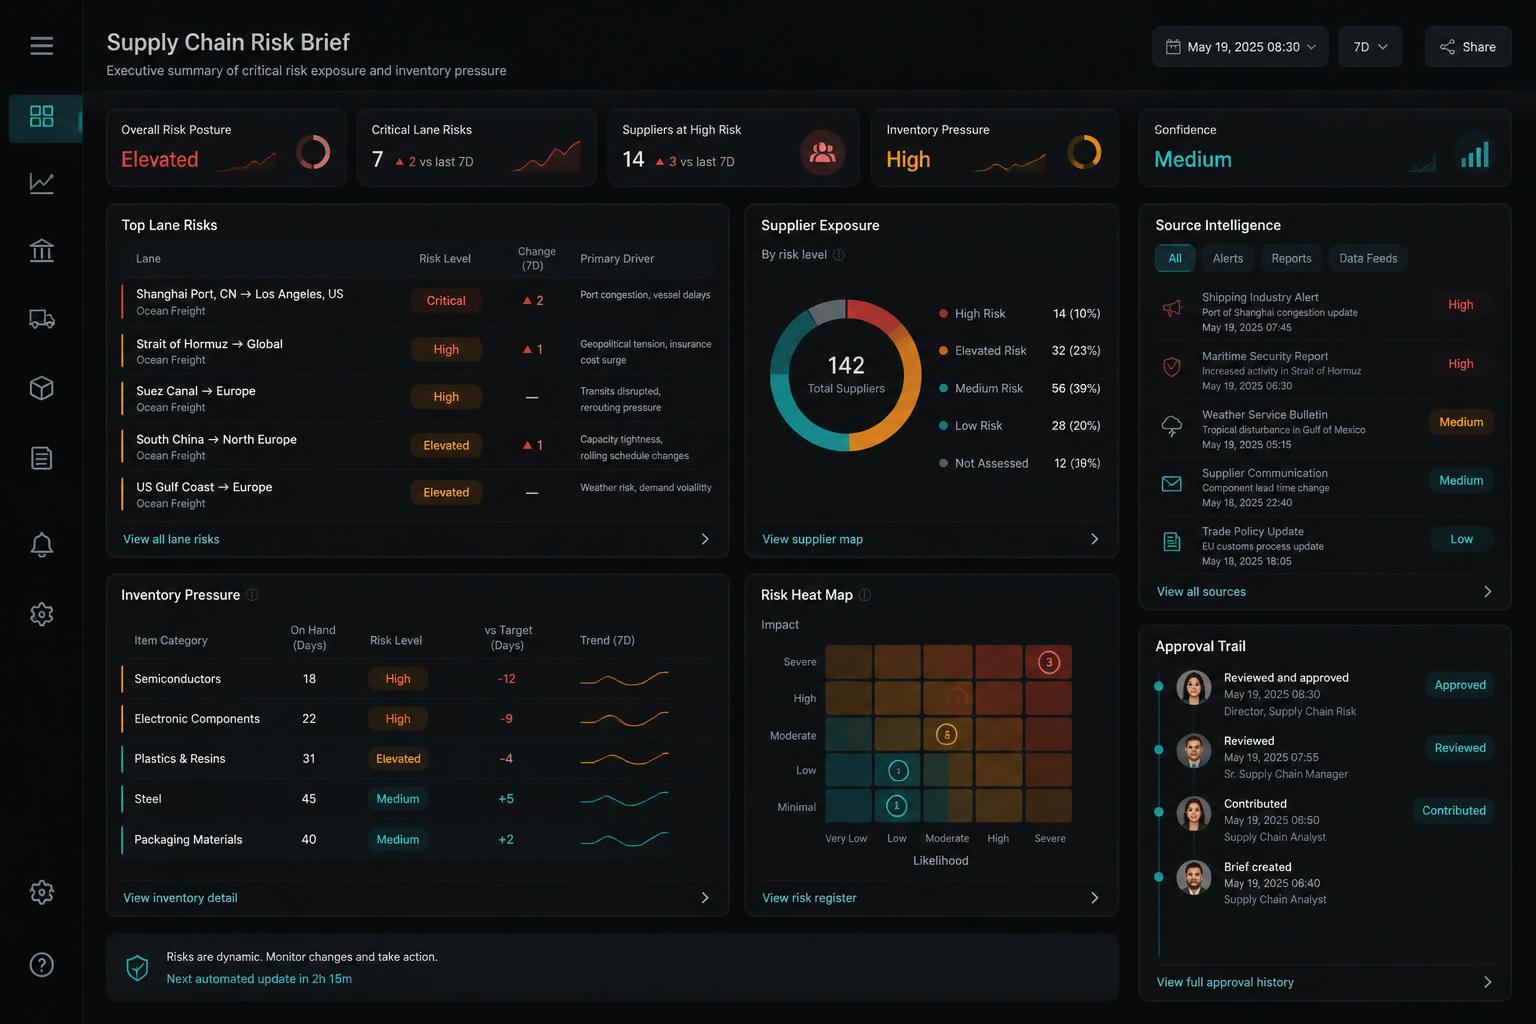Open the View inventory detail link
Image resolution: width=1536 pixels, height=1024 pixels.
[x=180, y=898]
